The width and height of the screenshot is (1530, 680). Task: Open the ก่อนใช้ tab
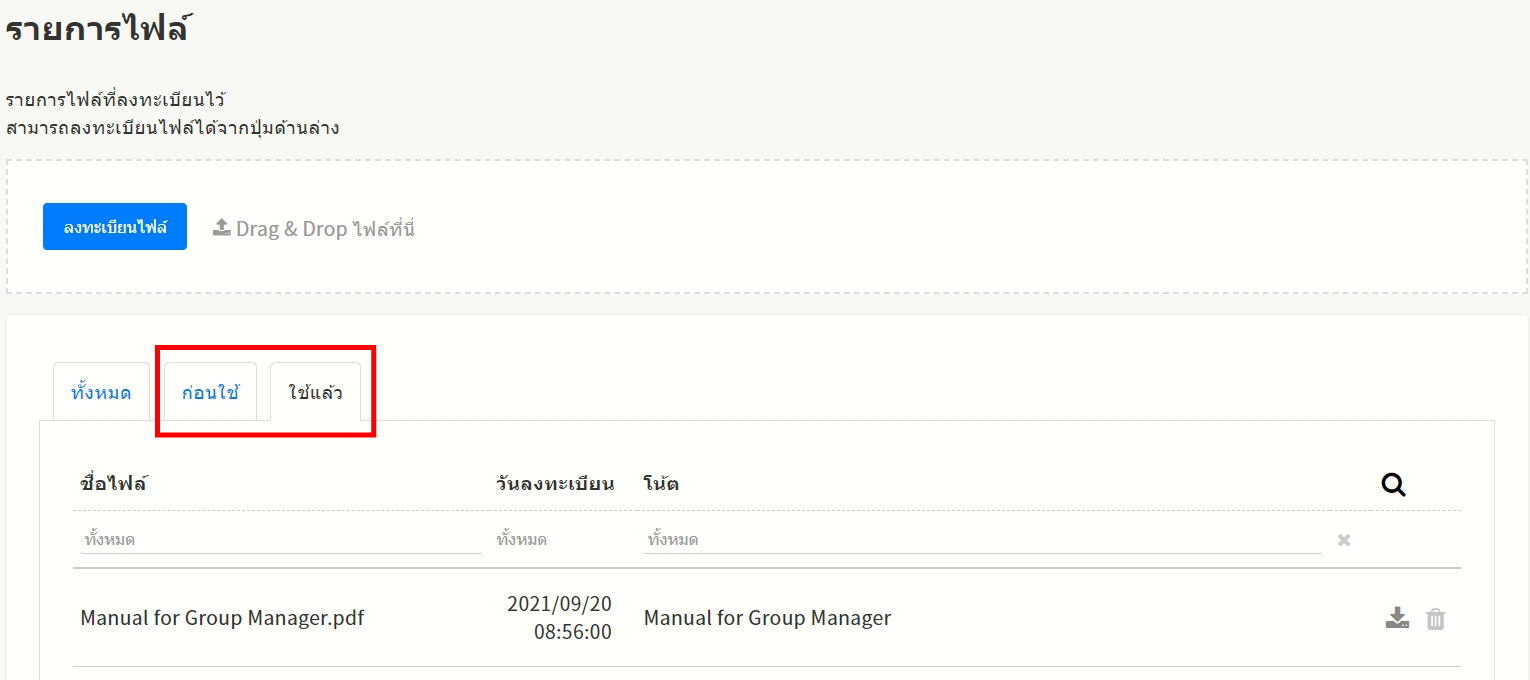point(210,392)
